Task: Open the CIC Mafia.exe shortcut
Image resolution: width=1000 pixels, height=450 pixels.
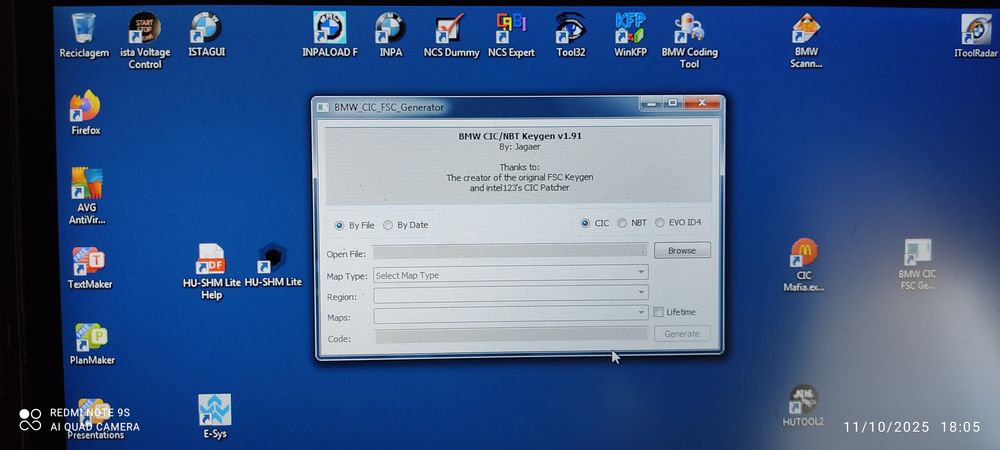Action: tap(804, 265)
